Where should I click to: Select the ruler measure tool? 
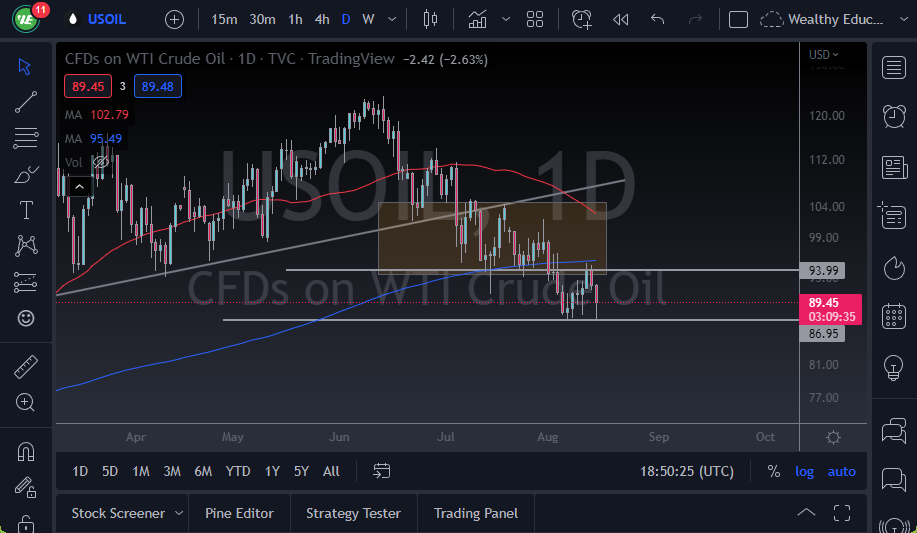(26, 367)
